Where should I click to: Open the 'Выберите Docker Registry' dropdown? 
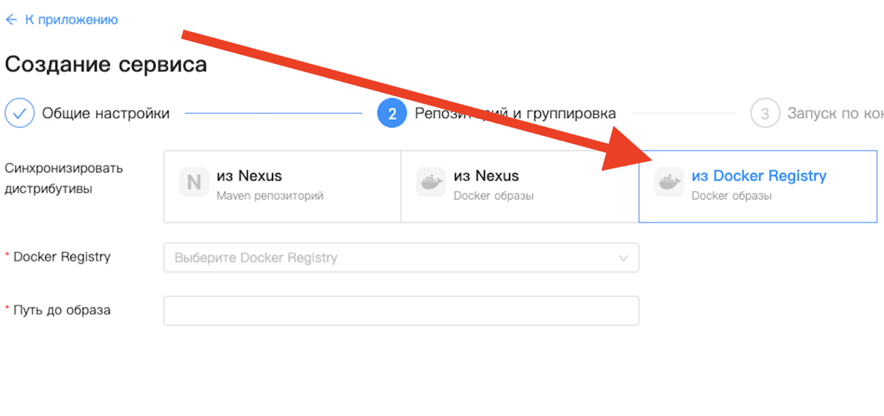[x=390, y=258]
